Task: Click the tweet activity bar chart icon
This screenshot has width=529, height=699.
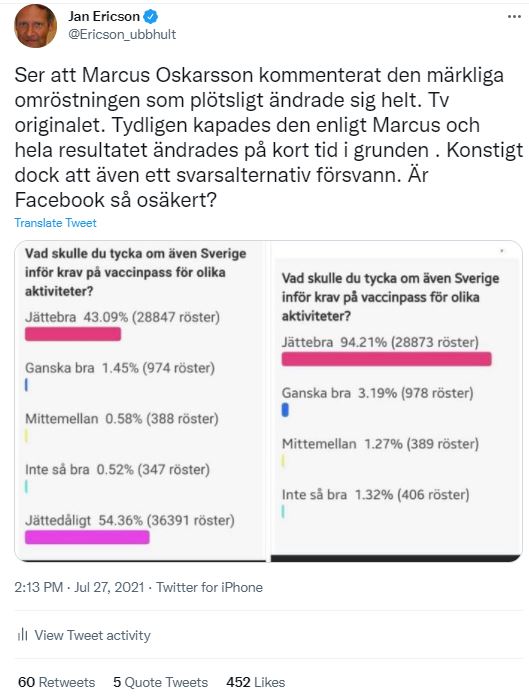Action: pyautogui.click(x=22, y=634)
